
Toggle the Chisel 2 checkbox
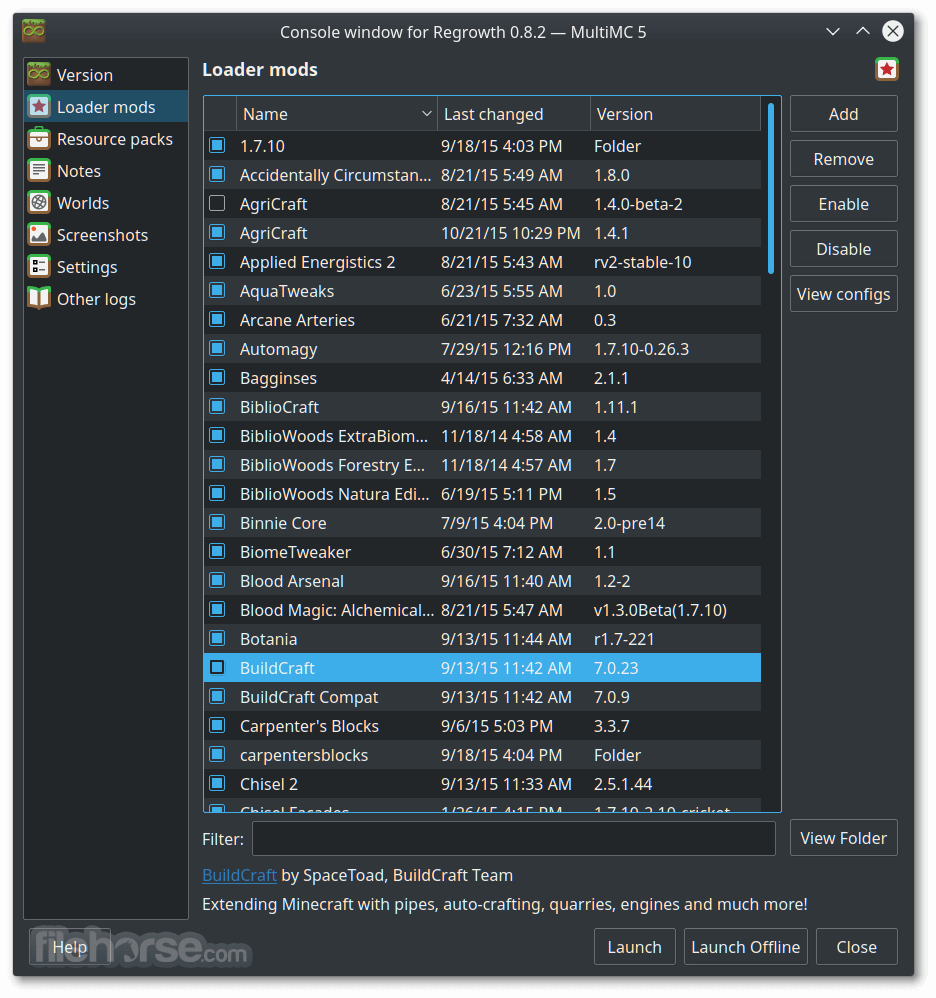tap(218, 784)
